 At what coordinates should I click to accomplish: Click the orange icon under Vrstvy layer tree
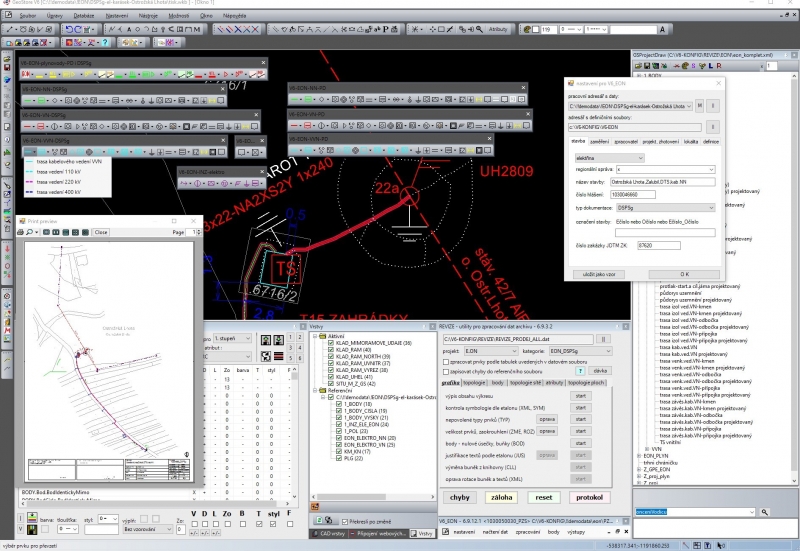[315, 507]
